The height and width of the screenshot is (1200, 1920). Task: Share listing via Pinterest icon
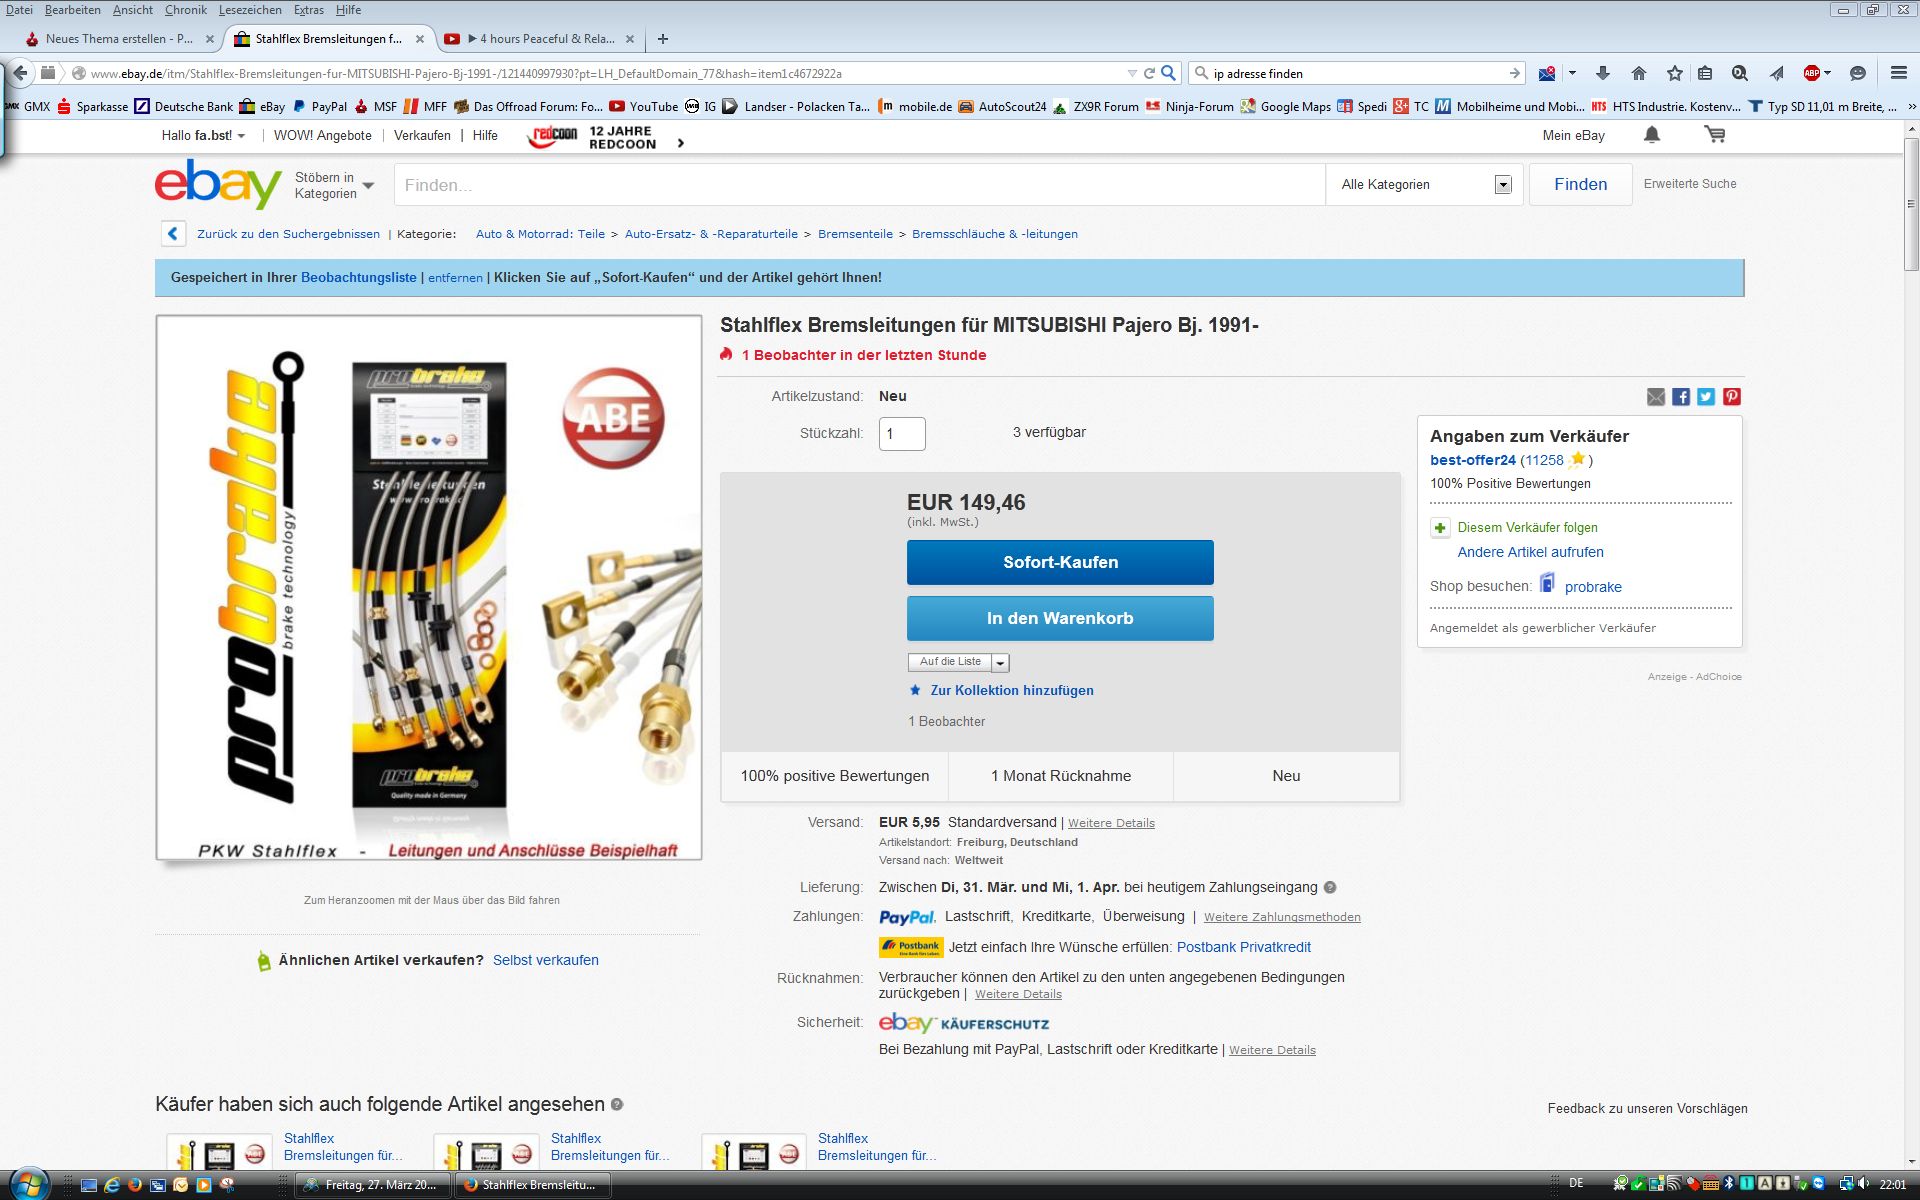(1732, 397)
